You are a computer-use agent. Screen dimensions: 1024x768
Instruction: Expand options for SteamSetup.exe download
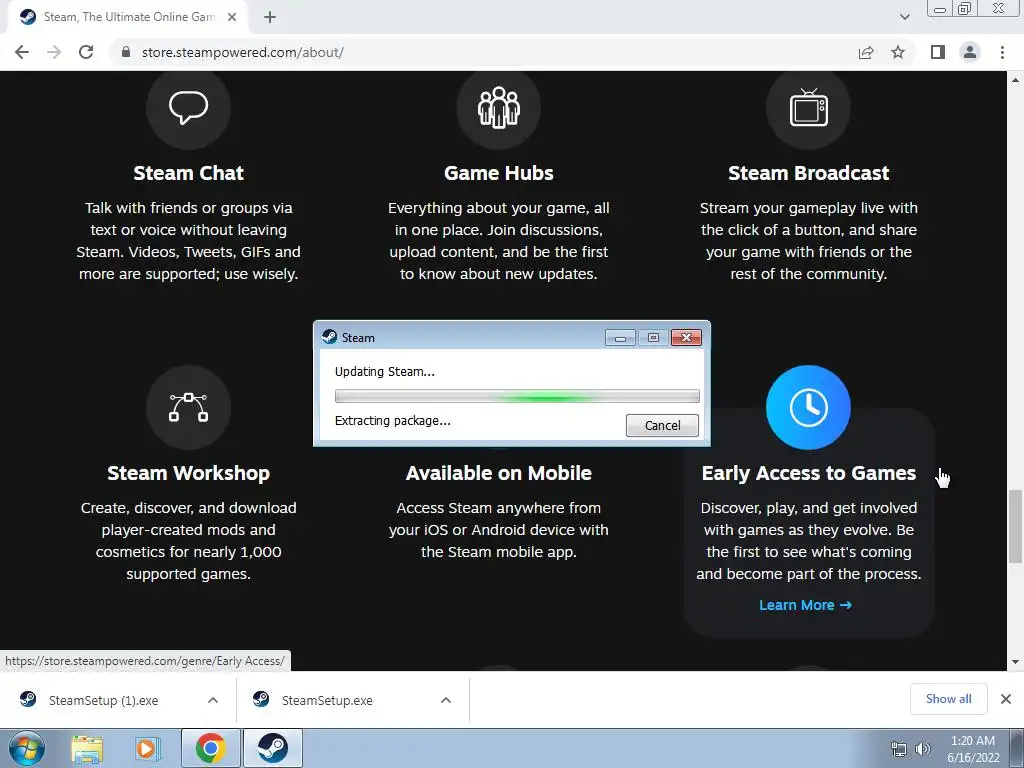[446, 700]
